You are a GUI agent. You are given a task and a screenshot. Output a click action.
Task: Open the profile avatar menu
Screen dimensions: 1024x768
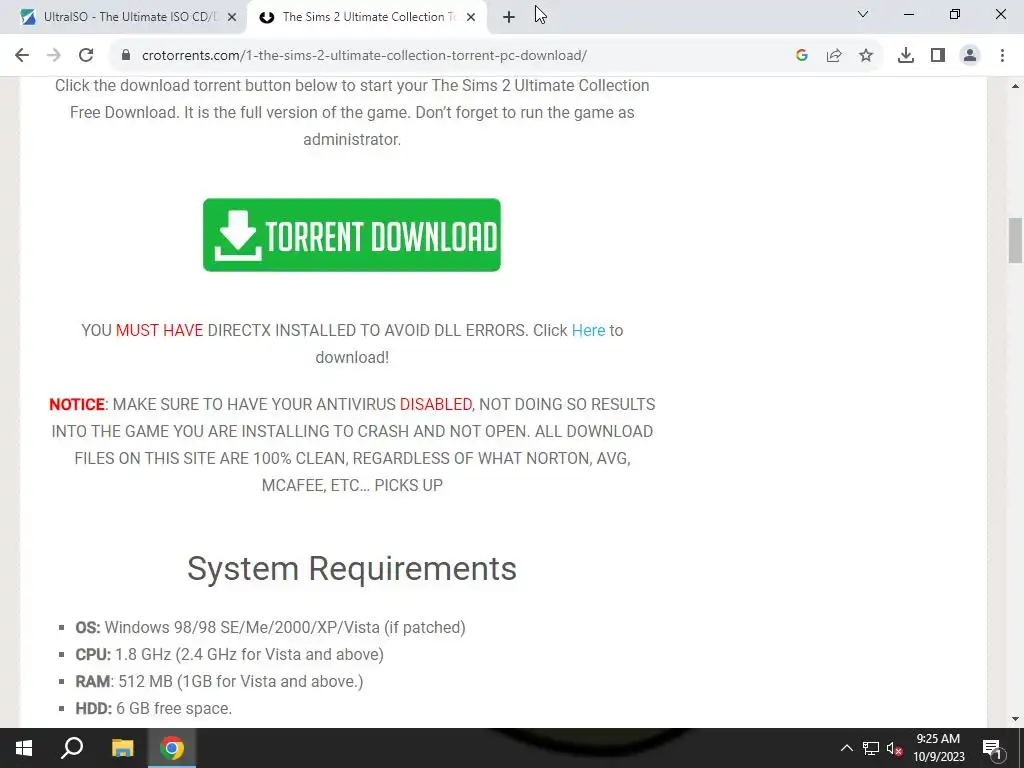click(970, 56)
